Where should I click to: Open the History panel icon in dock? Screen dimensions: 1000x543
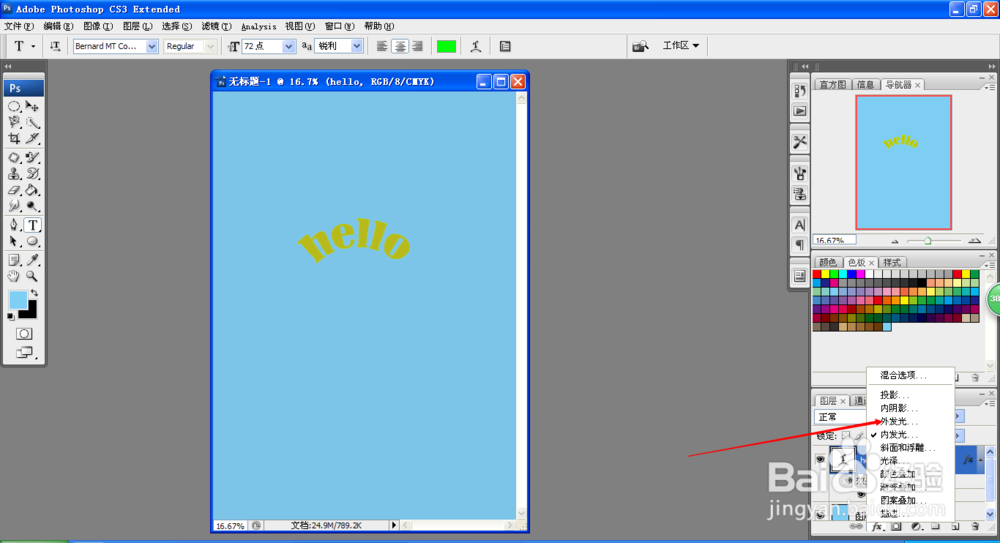pyautogui.click(x=800, y=91)
